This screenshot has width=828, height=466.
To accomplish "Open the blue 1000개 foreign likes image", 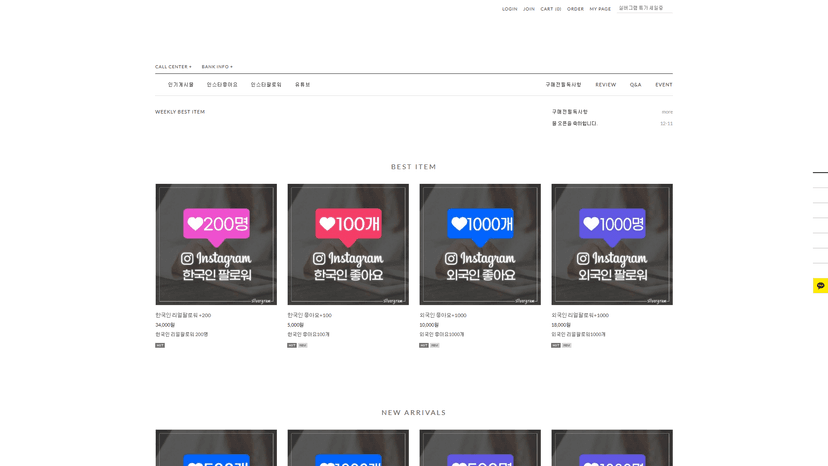I will coord(480,244).
